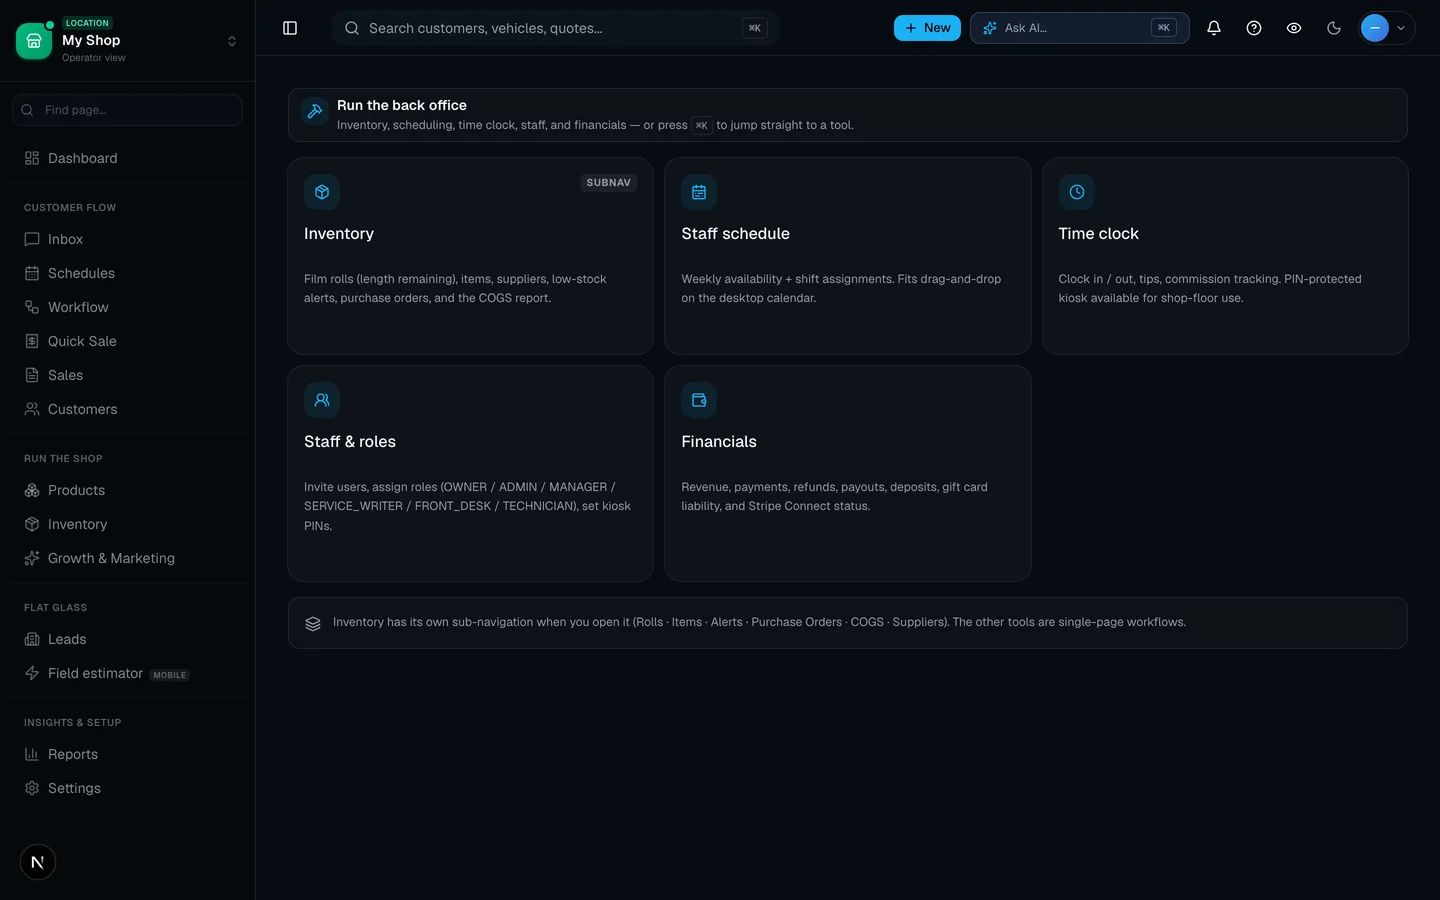Expand the user avatar dropdown menu

[1387, 28]
